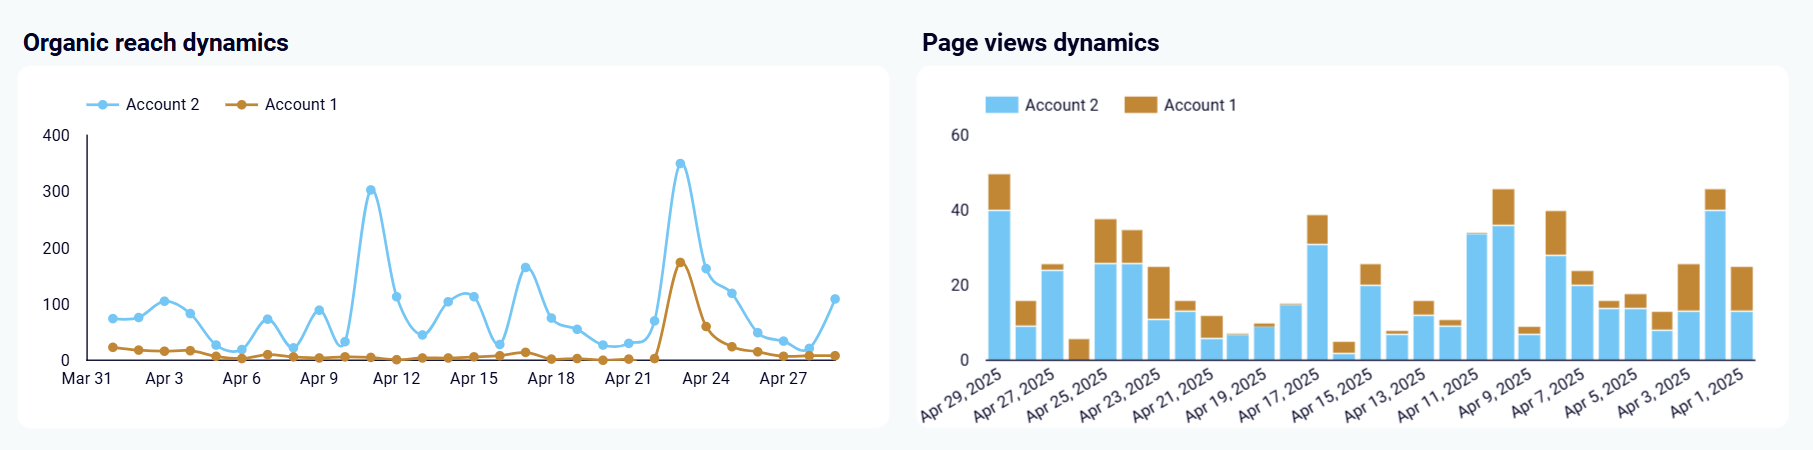
Task: Toggle Account 1 series in Organic reach legend
Action: click(x=300, y=105)
